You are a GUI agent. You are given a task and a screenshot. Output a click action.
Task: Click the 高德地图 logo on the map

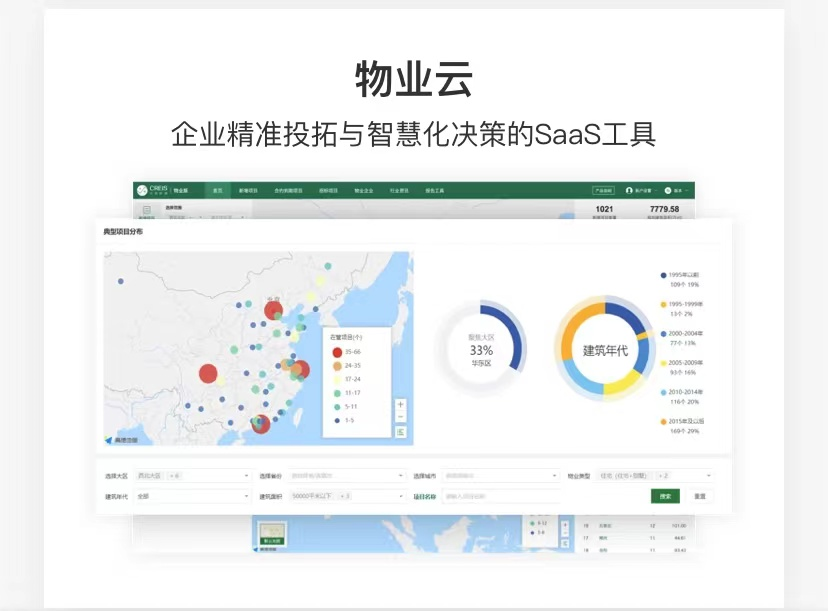click(123, 439)
